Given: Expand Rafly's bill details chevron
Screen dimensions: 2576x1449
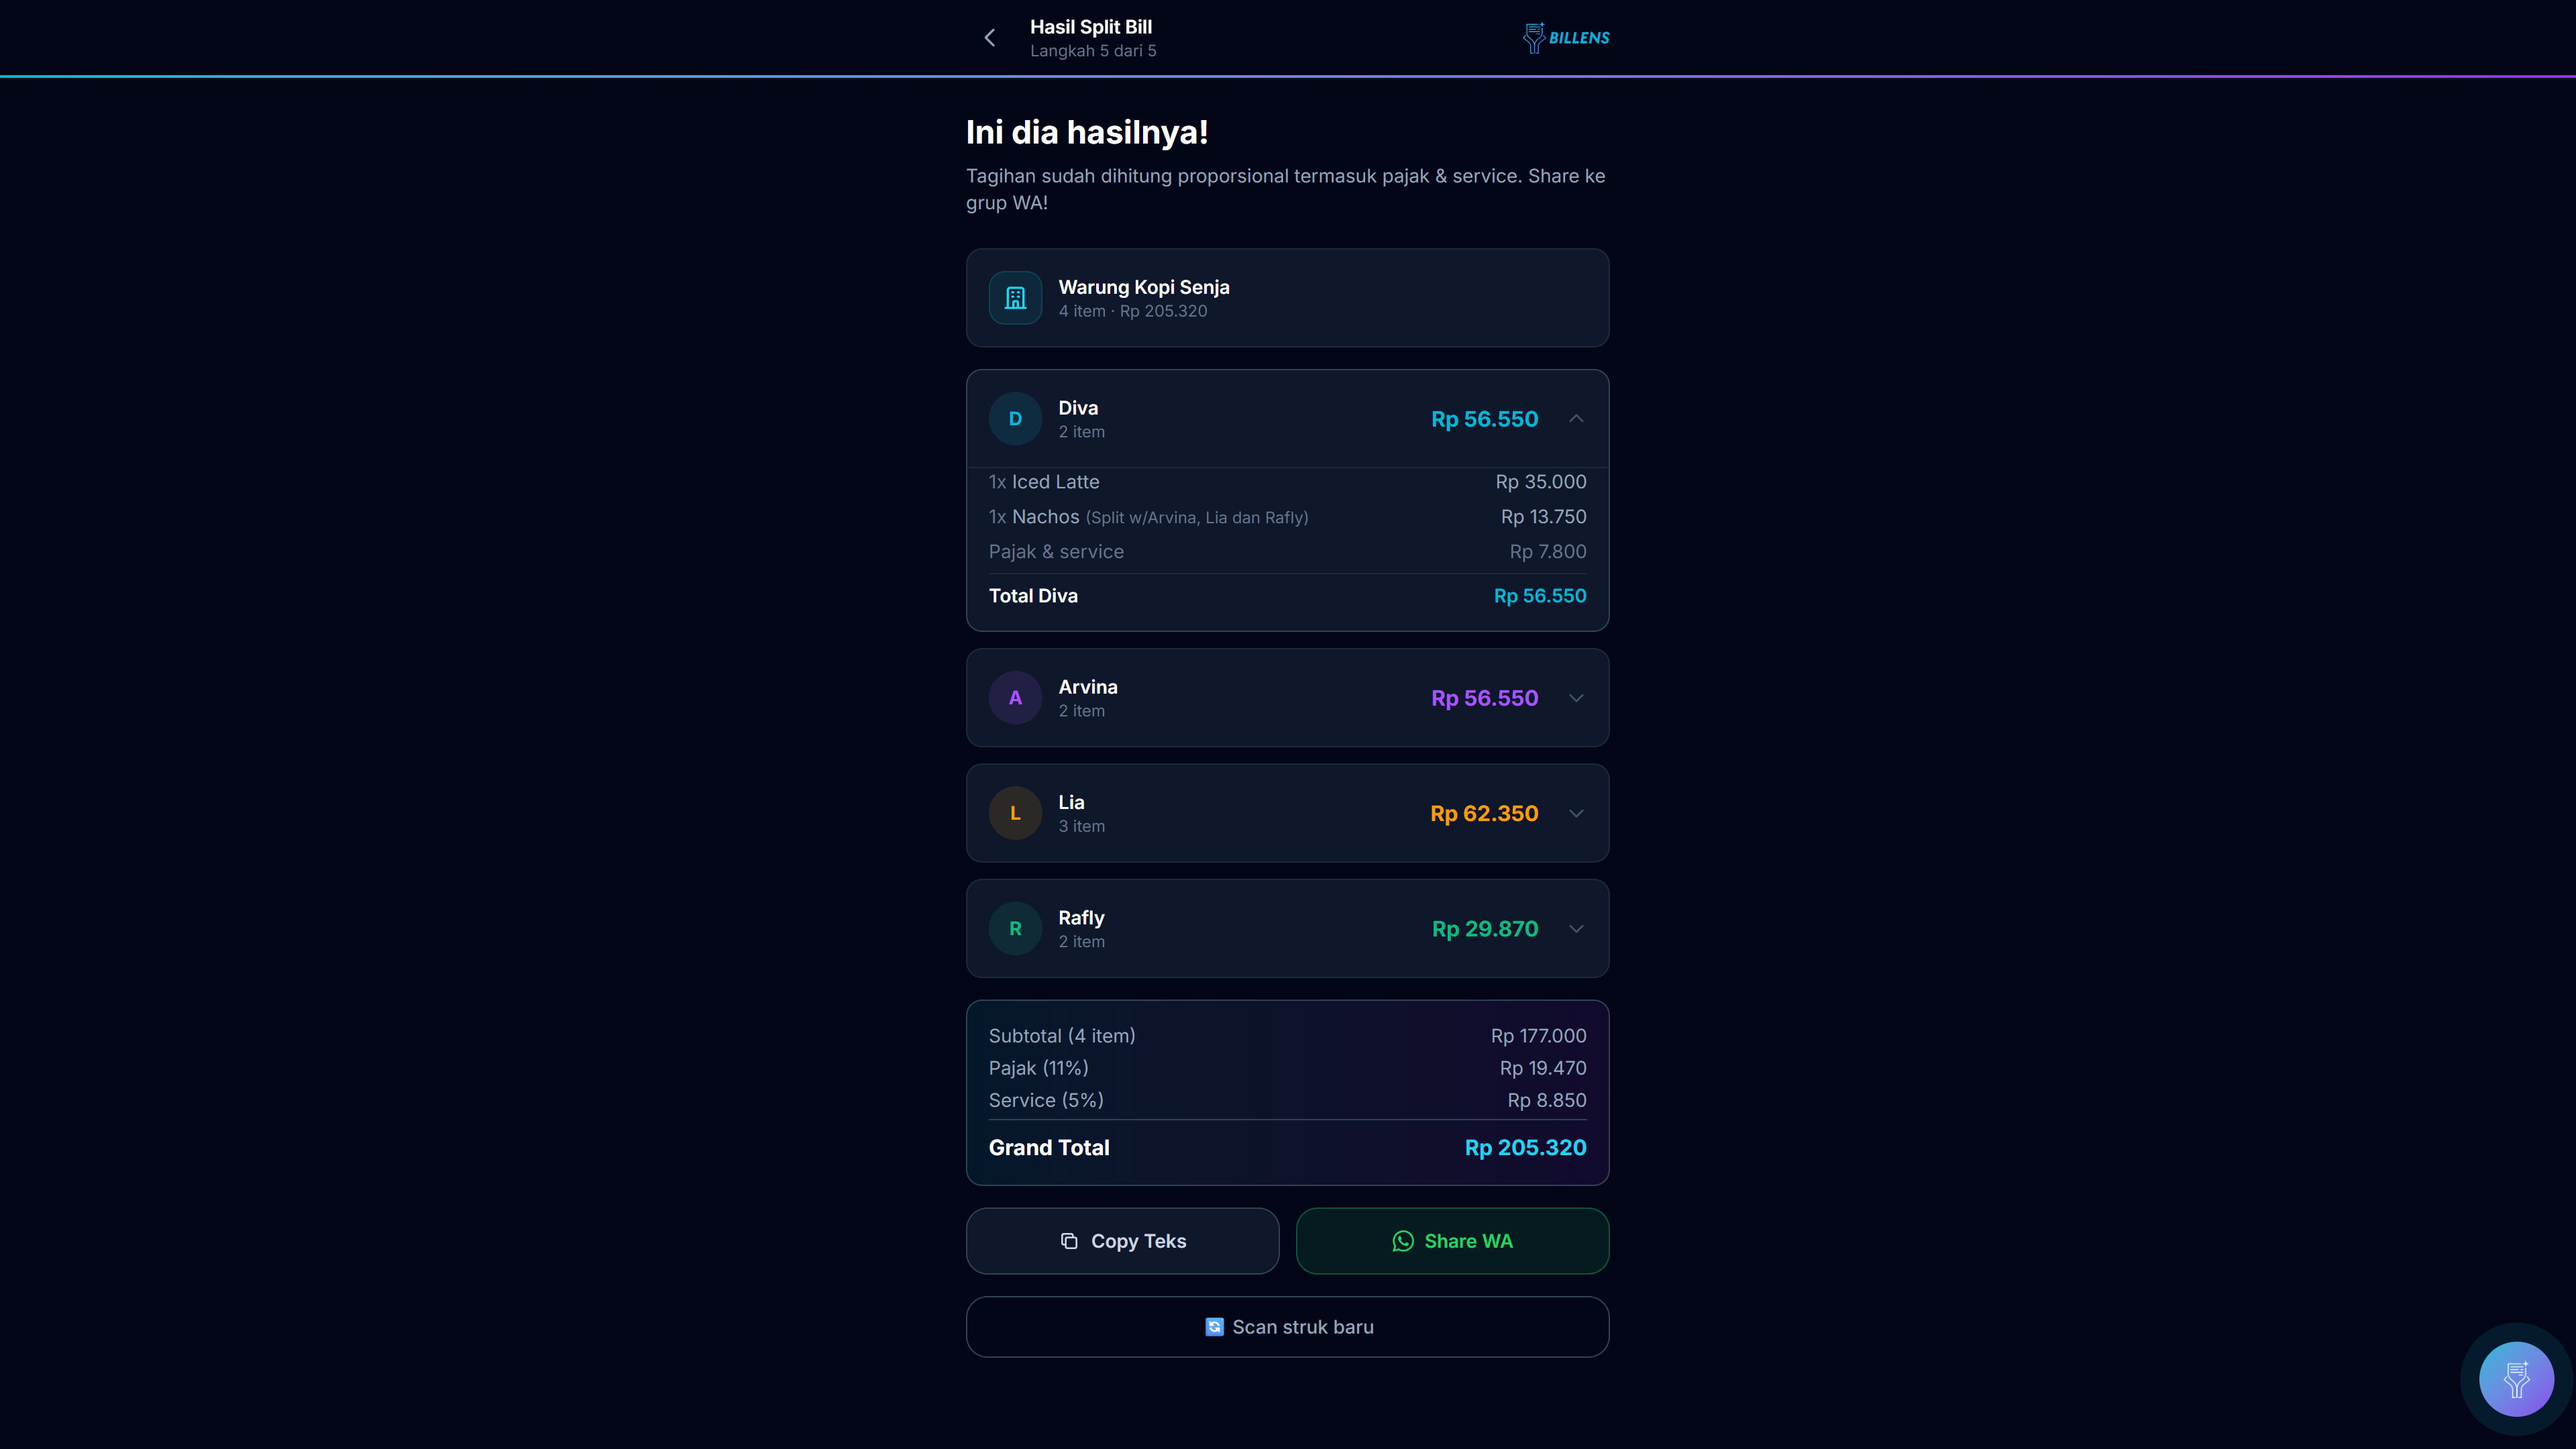Looking at the screenshot, I should (1576, 929).
